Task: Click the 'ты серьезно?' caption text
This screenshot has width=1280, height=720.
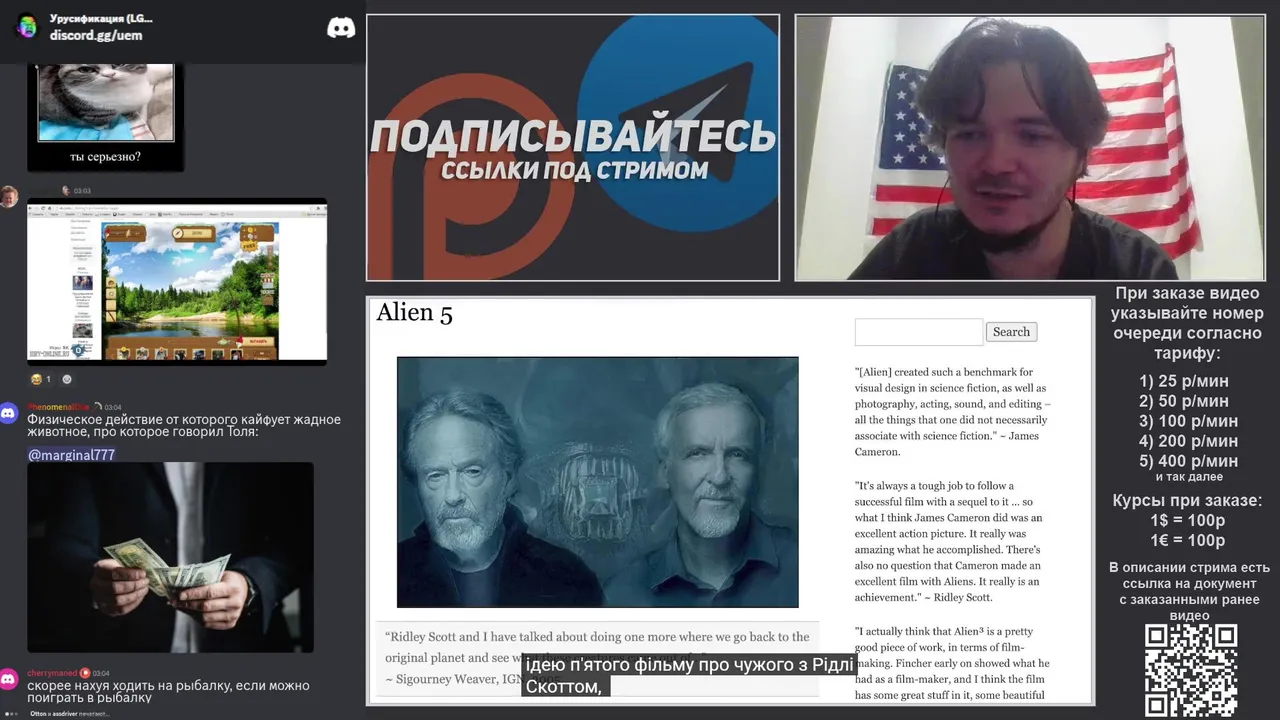Action: click(105, 157)
